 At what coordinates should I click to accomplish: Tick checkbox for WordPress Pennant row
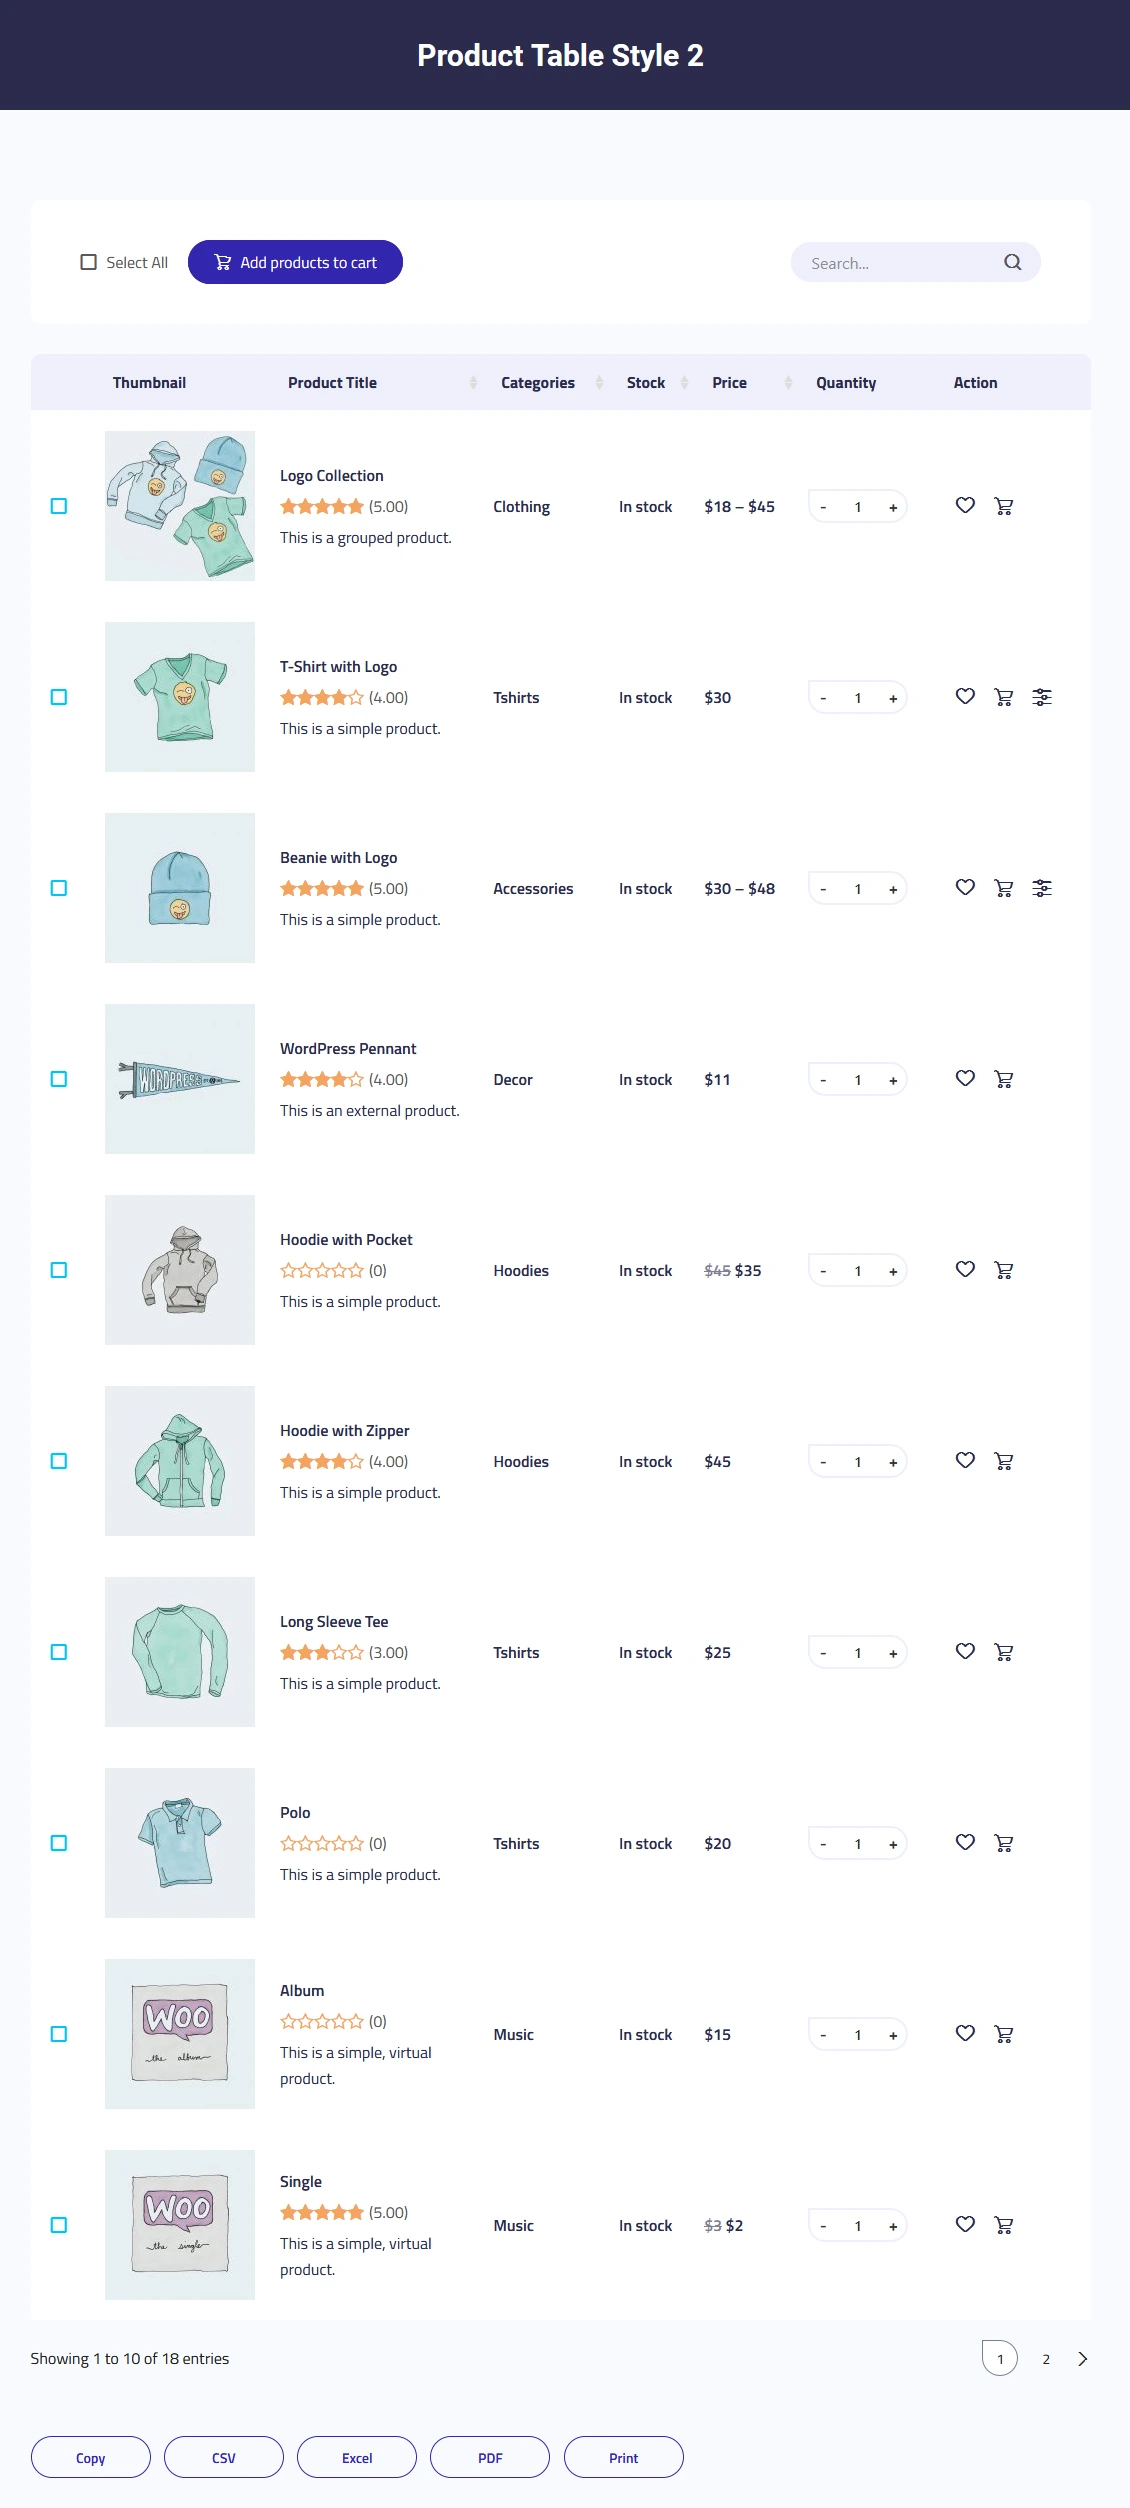[x=59, y=1079]
